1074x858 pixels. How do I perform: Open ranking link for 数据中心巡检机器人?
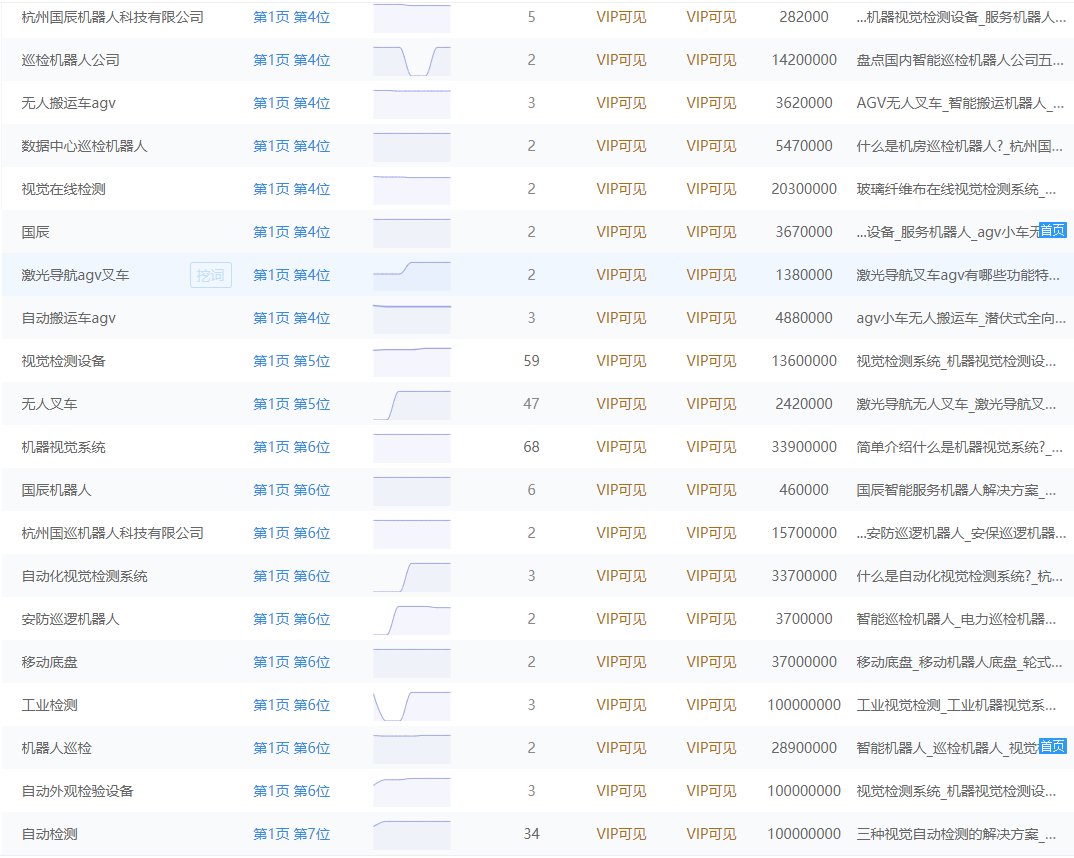[x=292, y=146]
